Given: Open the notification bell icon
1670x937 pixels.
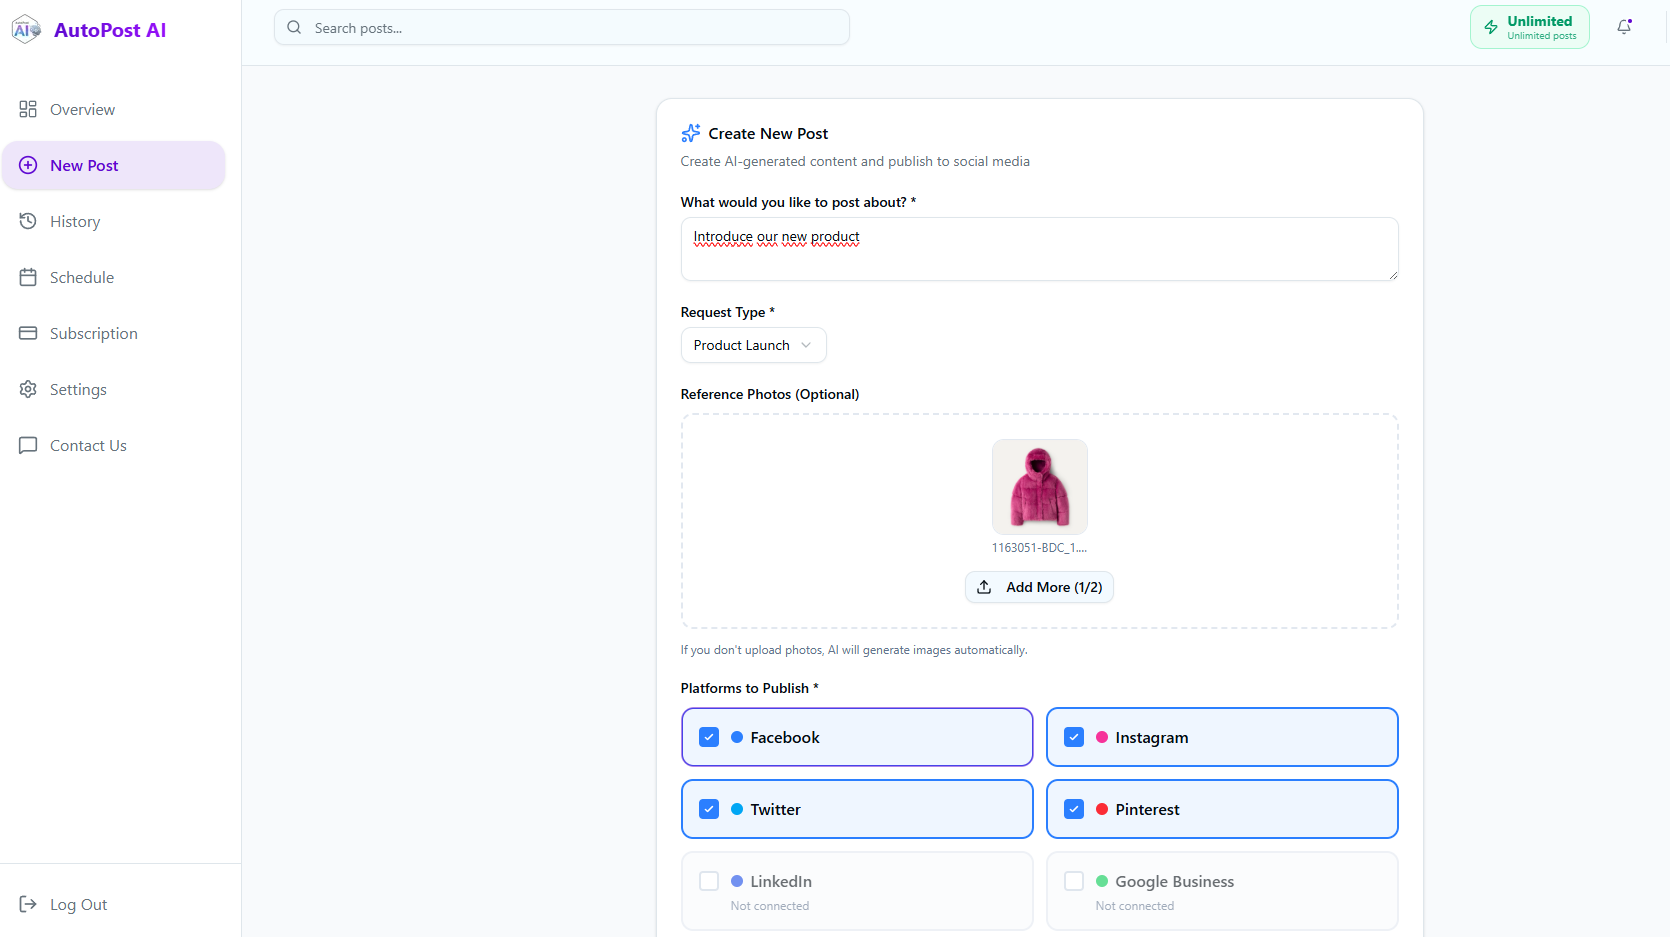Looking at the screenshot, I should (x=1624, y=27).
